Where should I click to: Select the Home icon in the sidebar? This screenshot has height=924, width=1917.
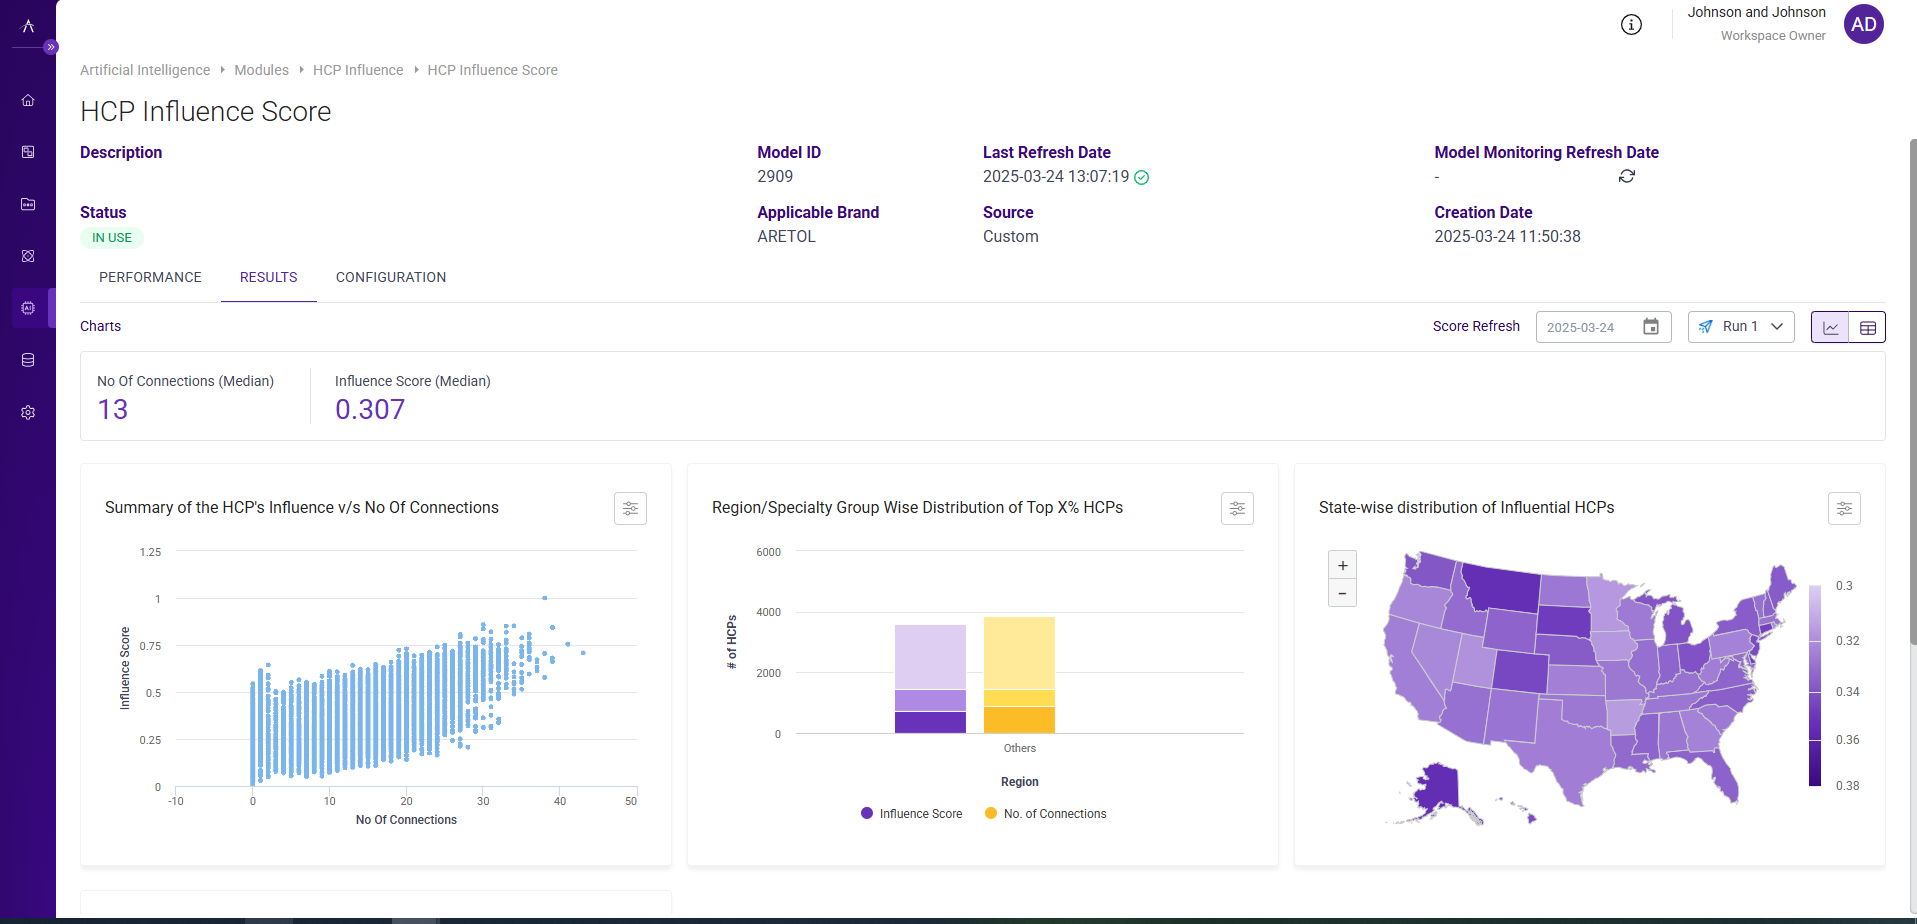[x=28, y=100]
